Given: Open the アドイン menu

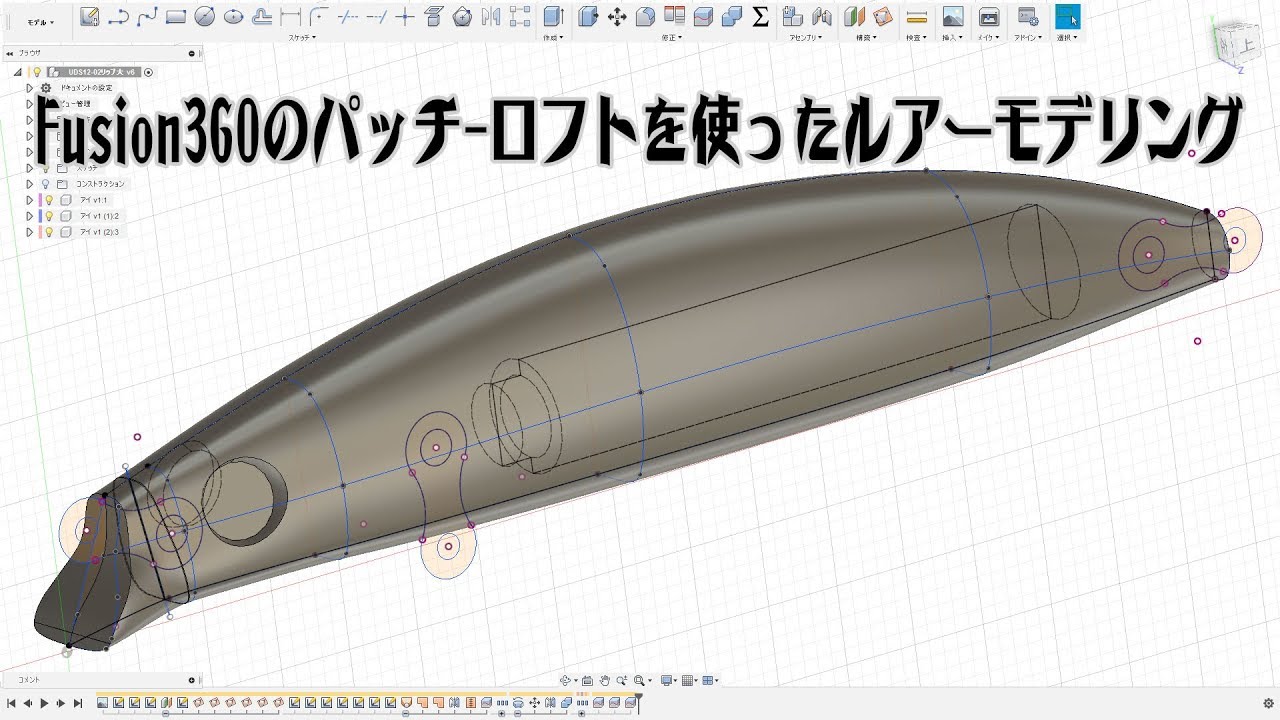Looking at the screenshot, I should click(x=1027, y=38).
